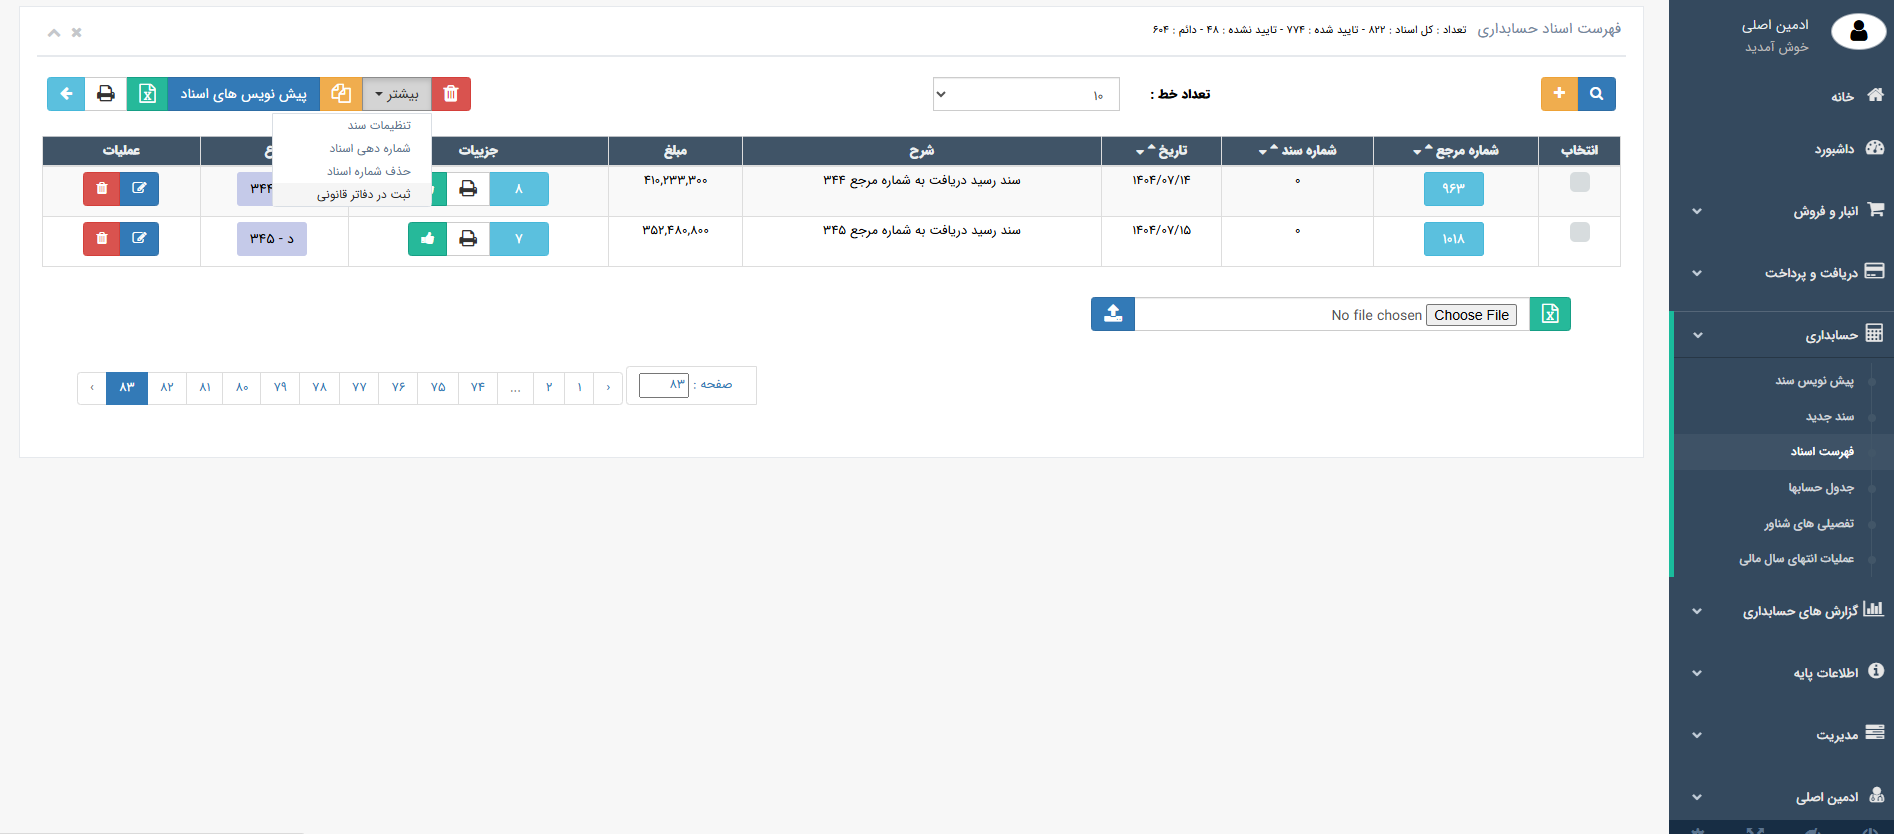Click the printer icon in top toolbar
Image resolution: width=1894 pixels, height=834 pixels.
[105, 94]
